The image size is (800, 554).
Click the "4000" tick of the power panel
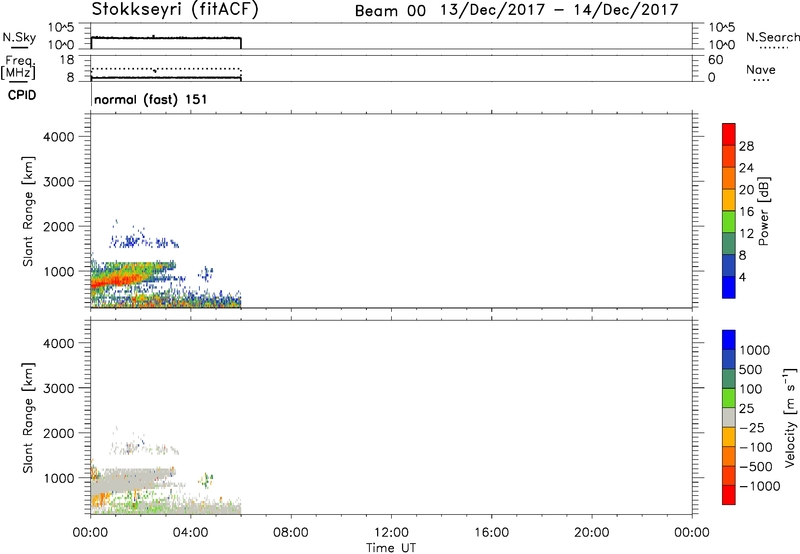tap(59, 137)
